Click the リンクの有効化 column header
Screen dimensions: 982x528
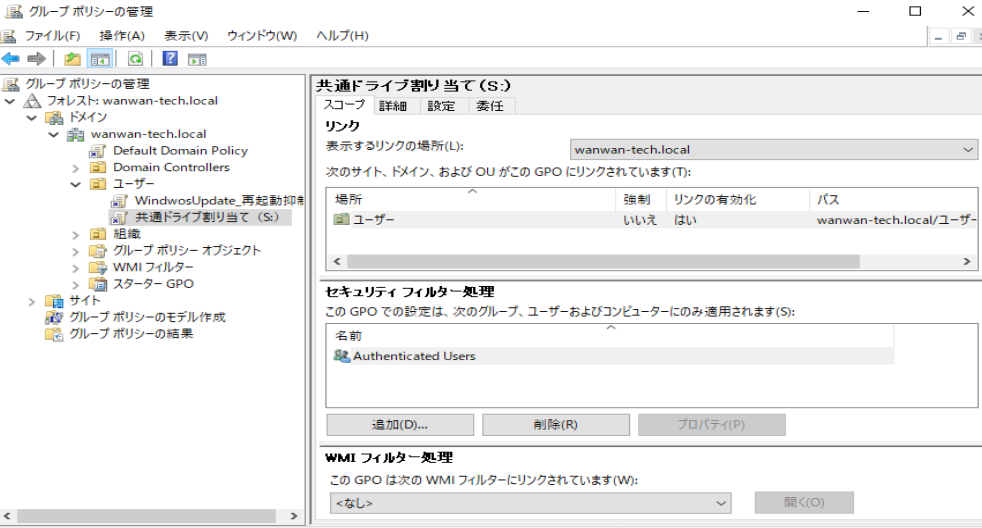[x=738, y=199]
